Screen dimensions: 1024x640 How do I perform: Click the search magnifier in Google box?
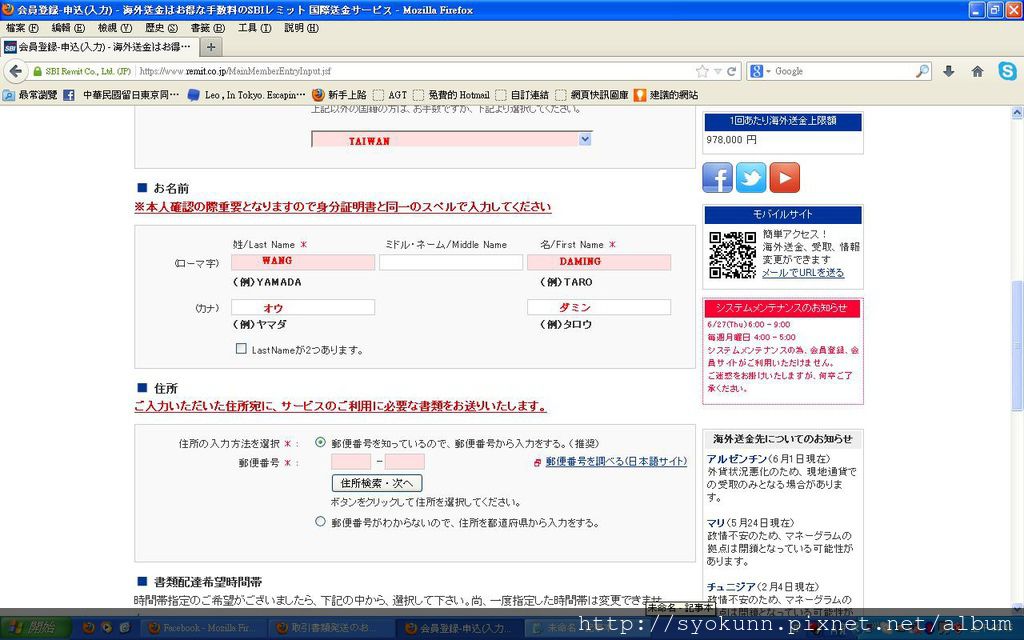(921, 71)
